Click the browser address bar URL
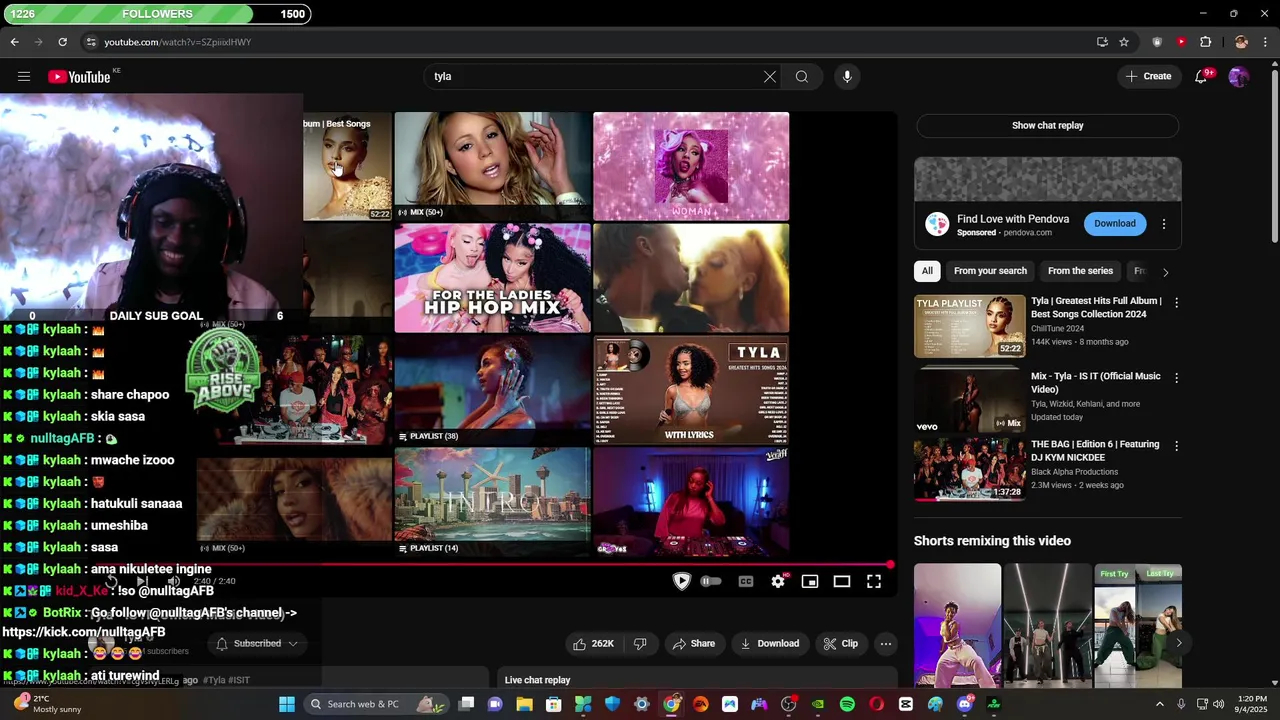The image size is (1280, 720). (x=178, y=42)
